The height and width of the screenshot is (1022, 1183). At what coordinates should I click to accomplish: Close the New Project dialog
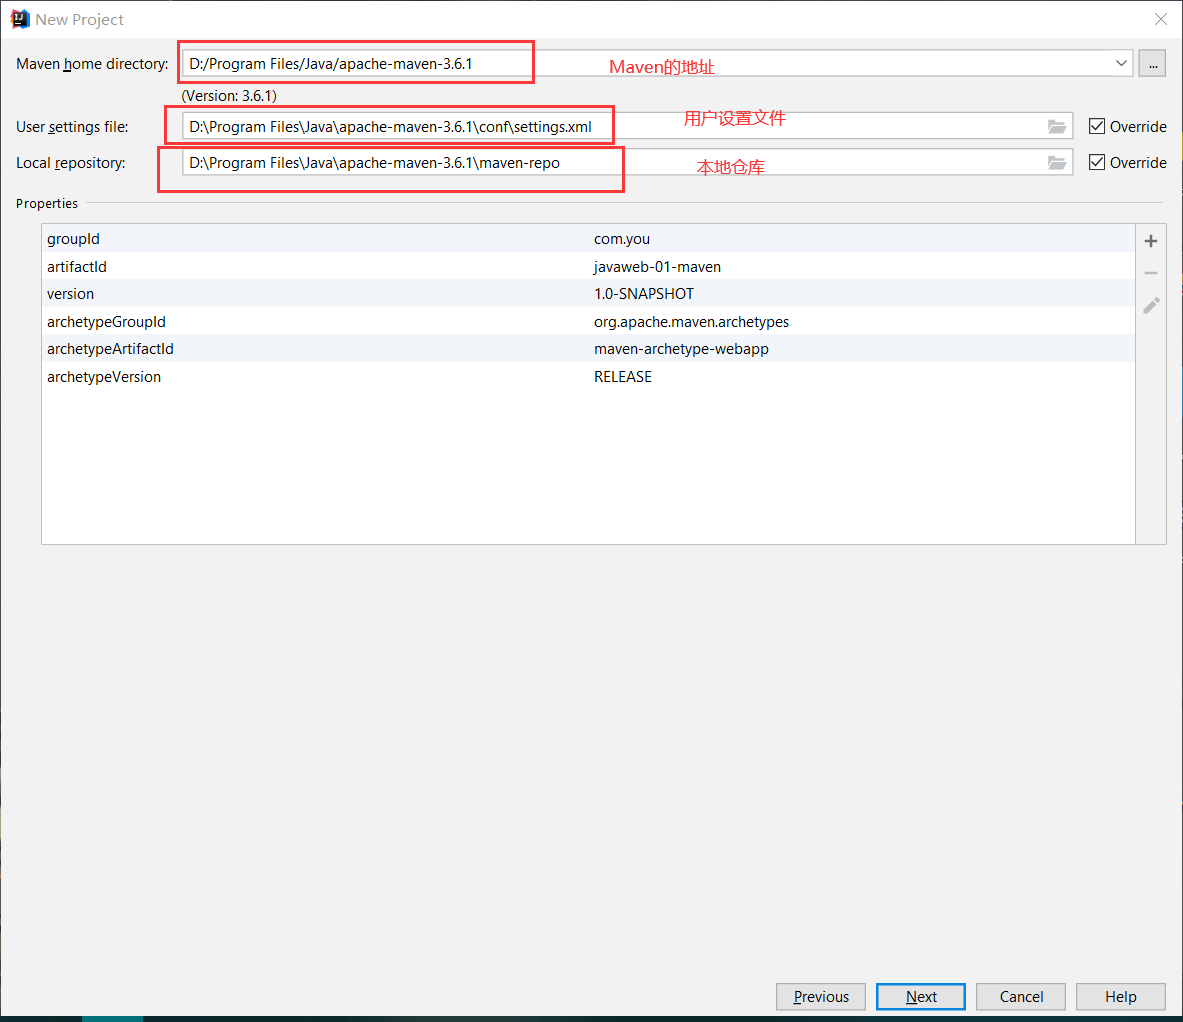(x=1160, y=19)
